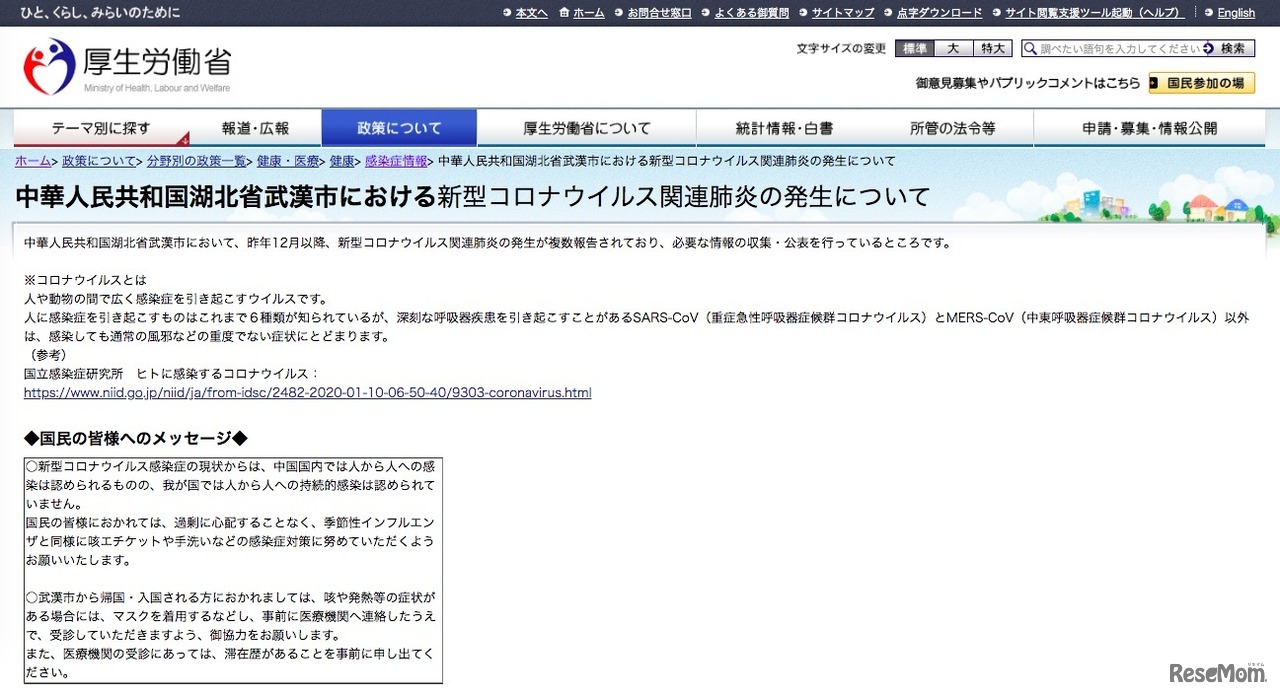Switch to the 政策について tab

tap(399, 127)
